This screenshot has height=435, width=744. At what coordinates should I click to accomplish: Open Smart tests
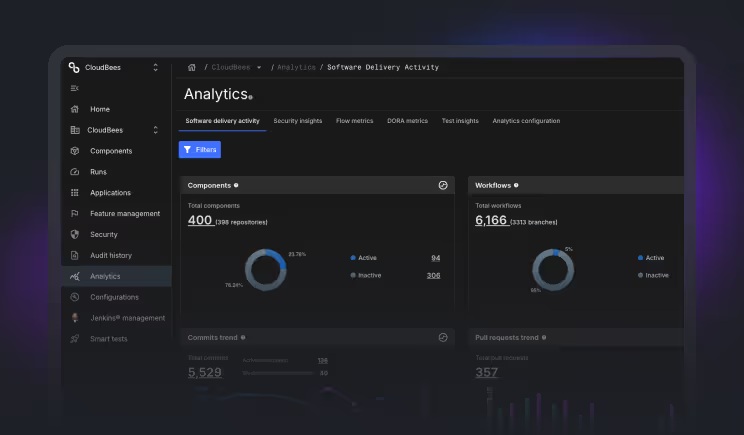(x=109, y=339)
